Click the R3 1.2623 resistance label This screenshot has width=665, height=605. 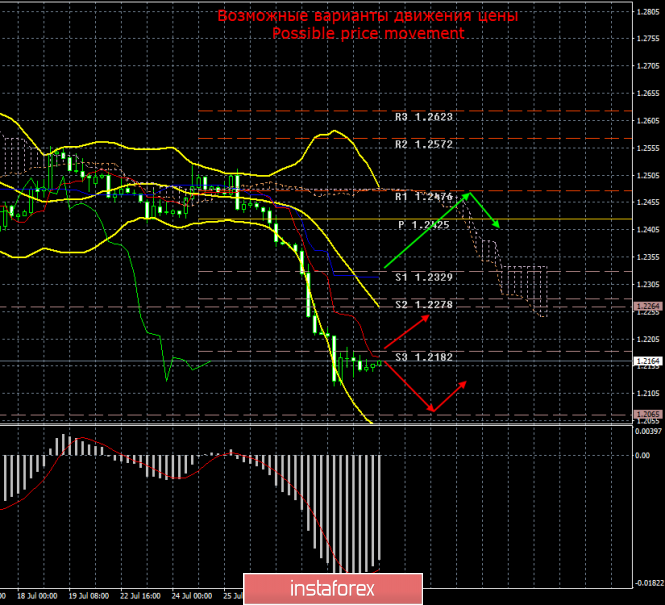(x=424, y=117)
